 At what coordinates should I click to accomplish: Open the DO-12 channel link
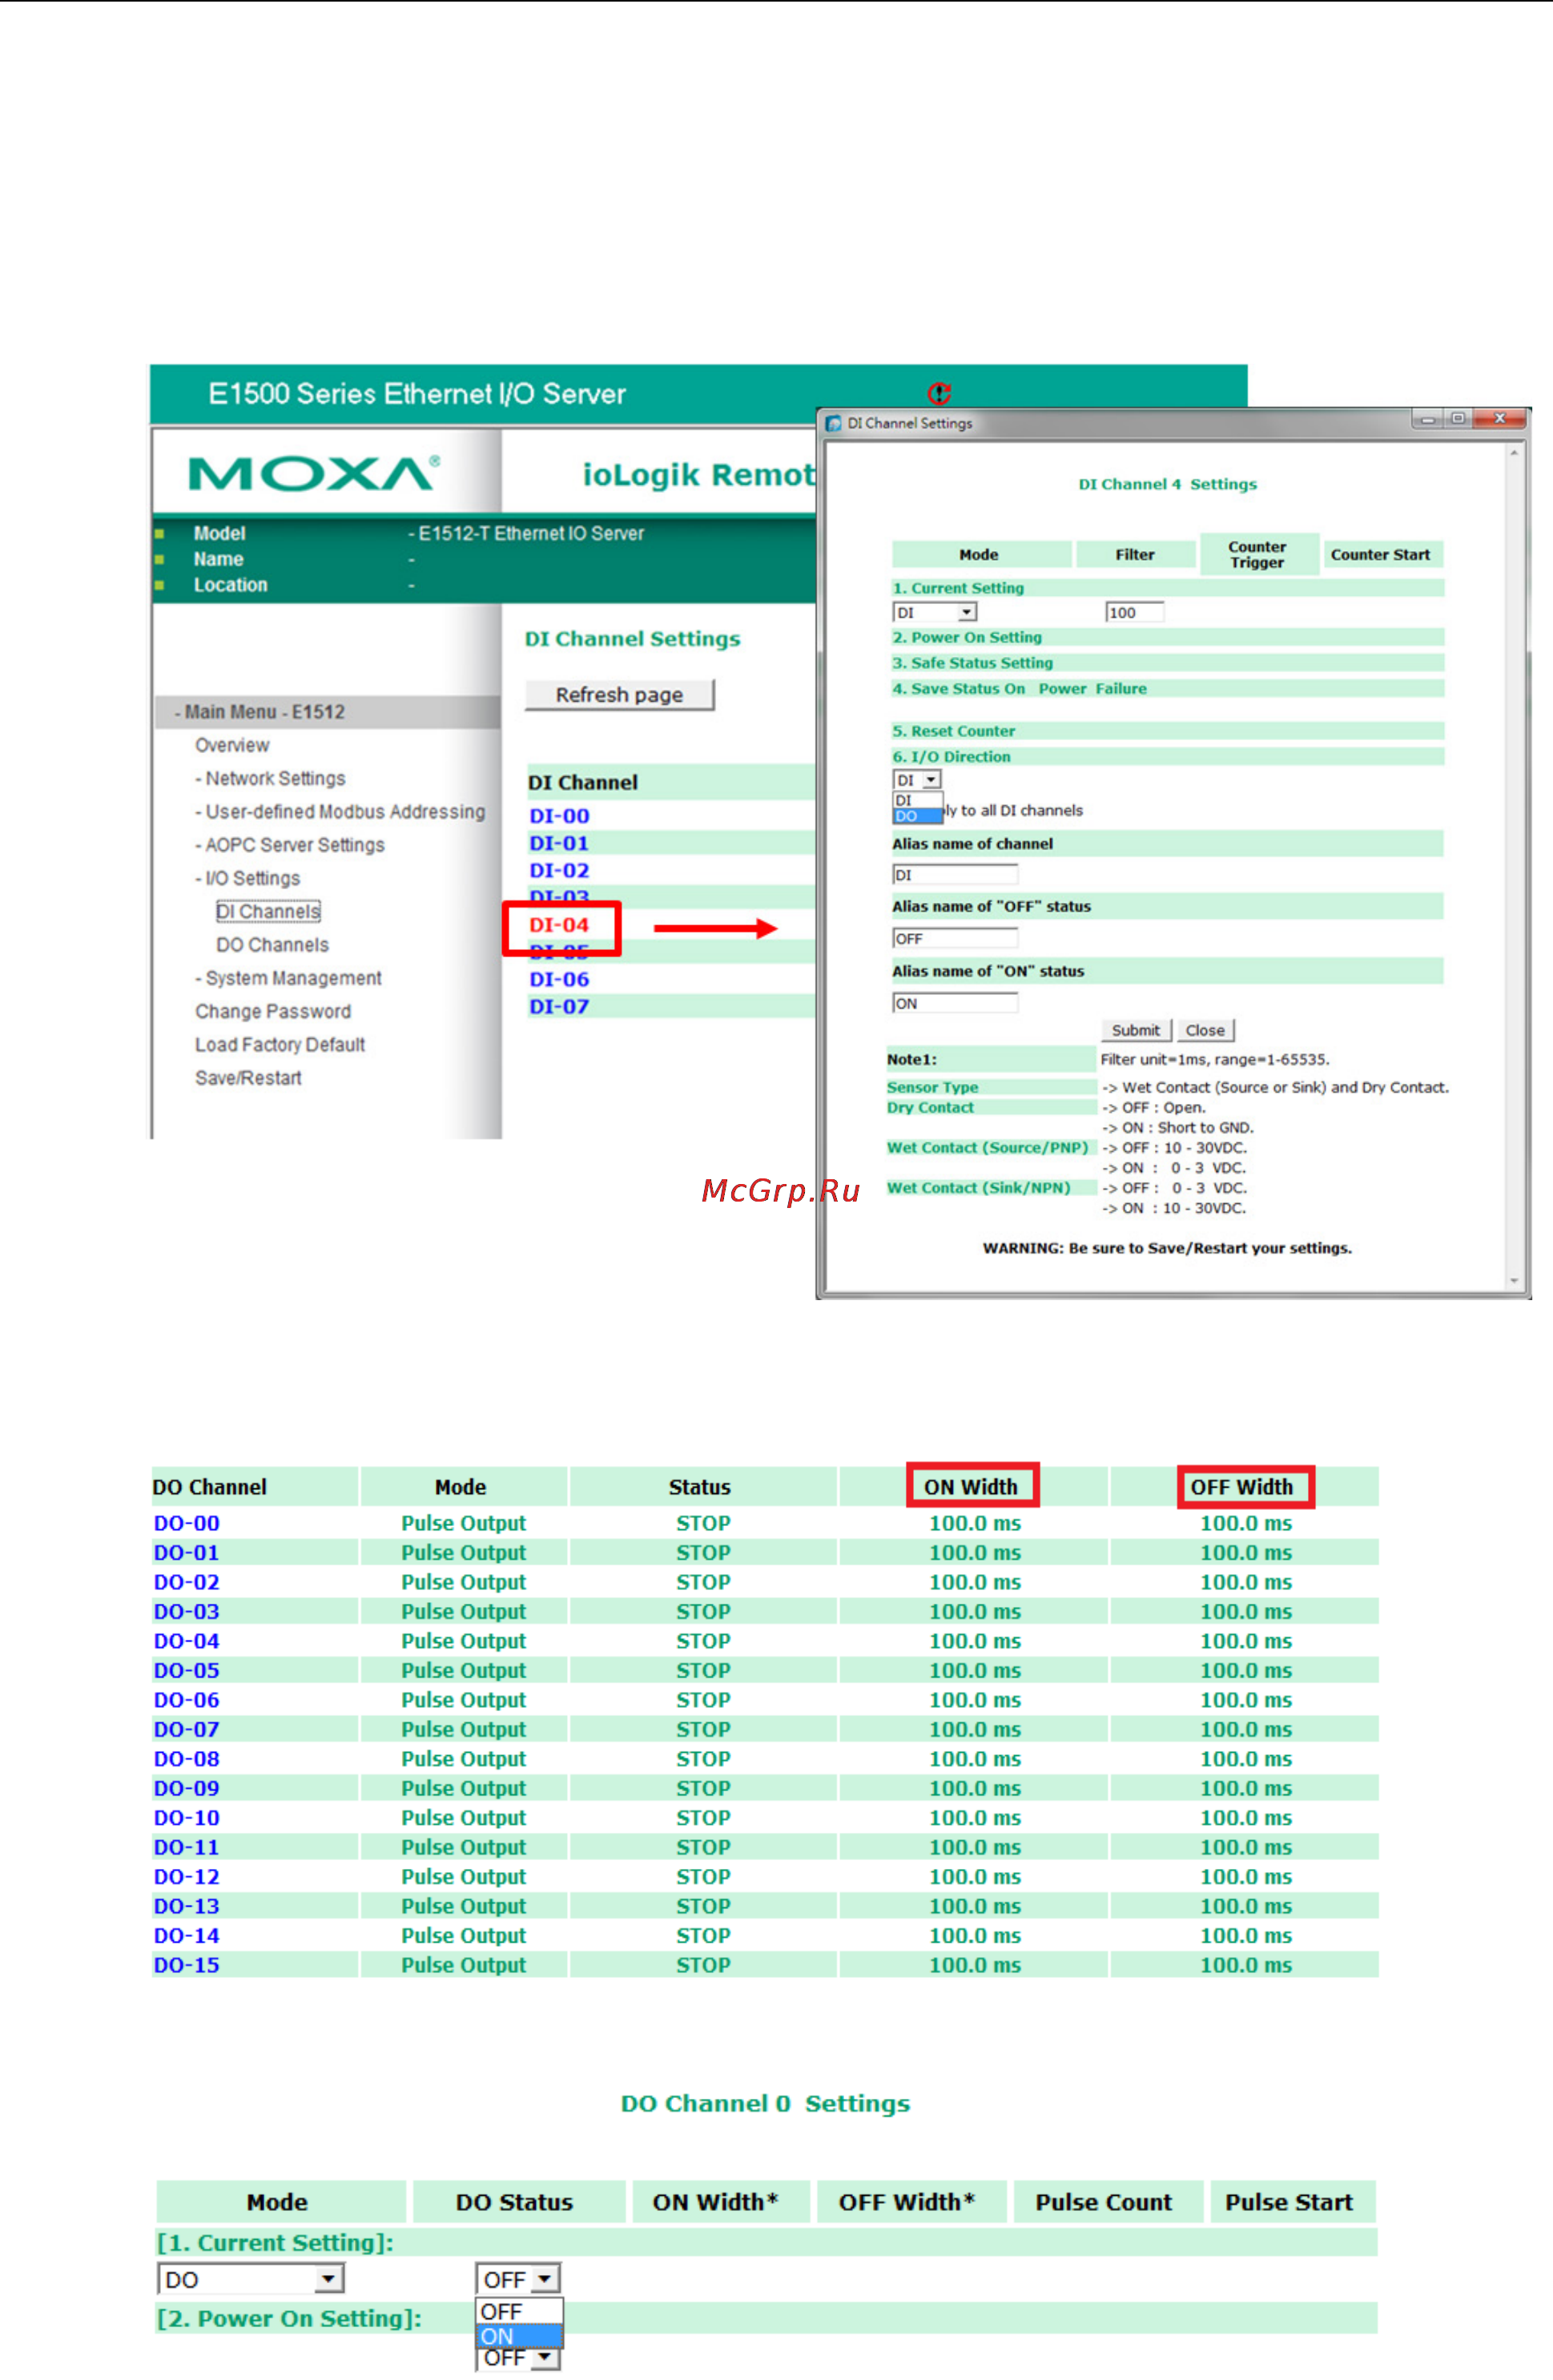coord(186,1876)
